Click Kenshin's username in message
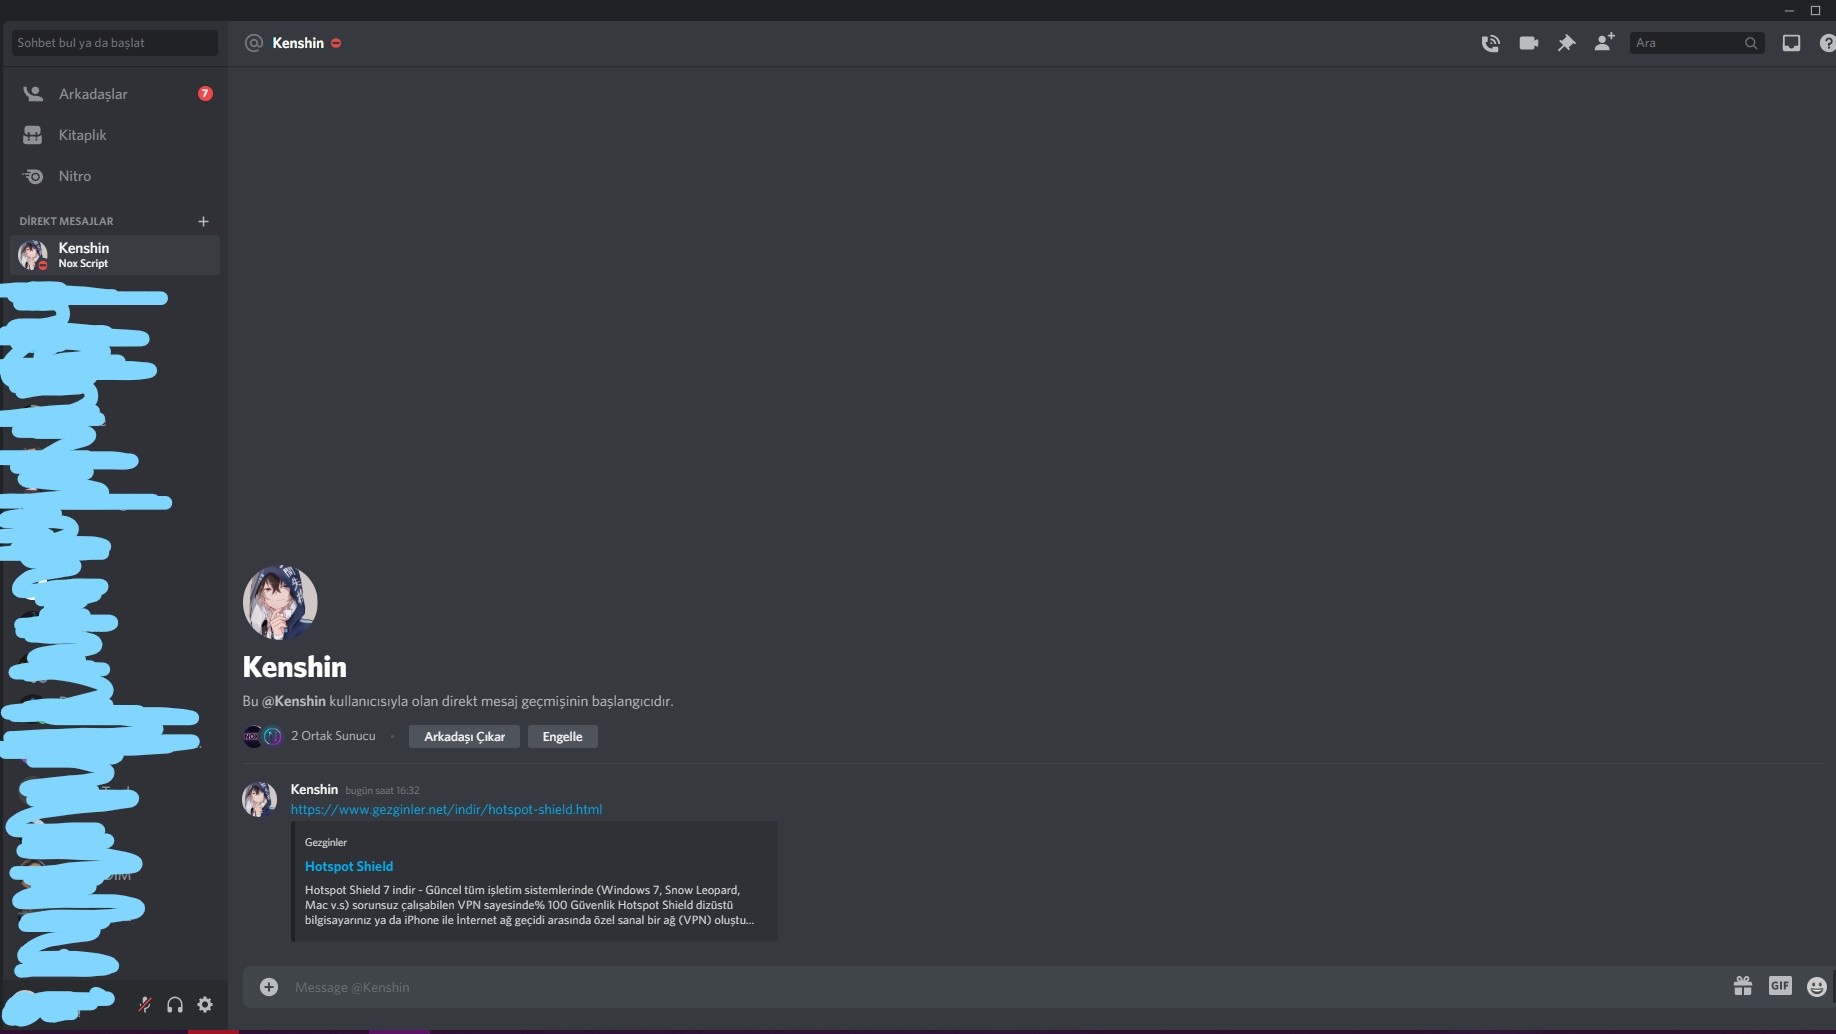The height and width of the screenshot is (1034, 1836). click(x=314, y=789)
